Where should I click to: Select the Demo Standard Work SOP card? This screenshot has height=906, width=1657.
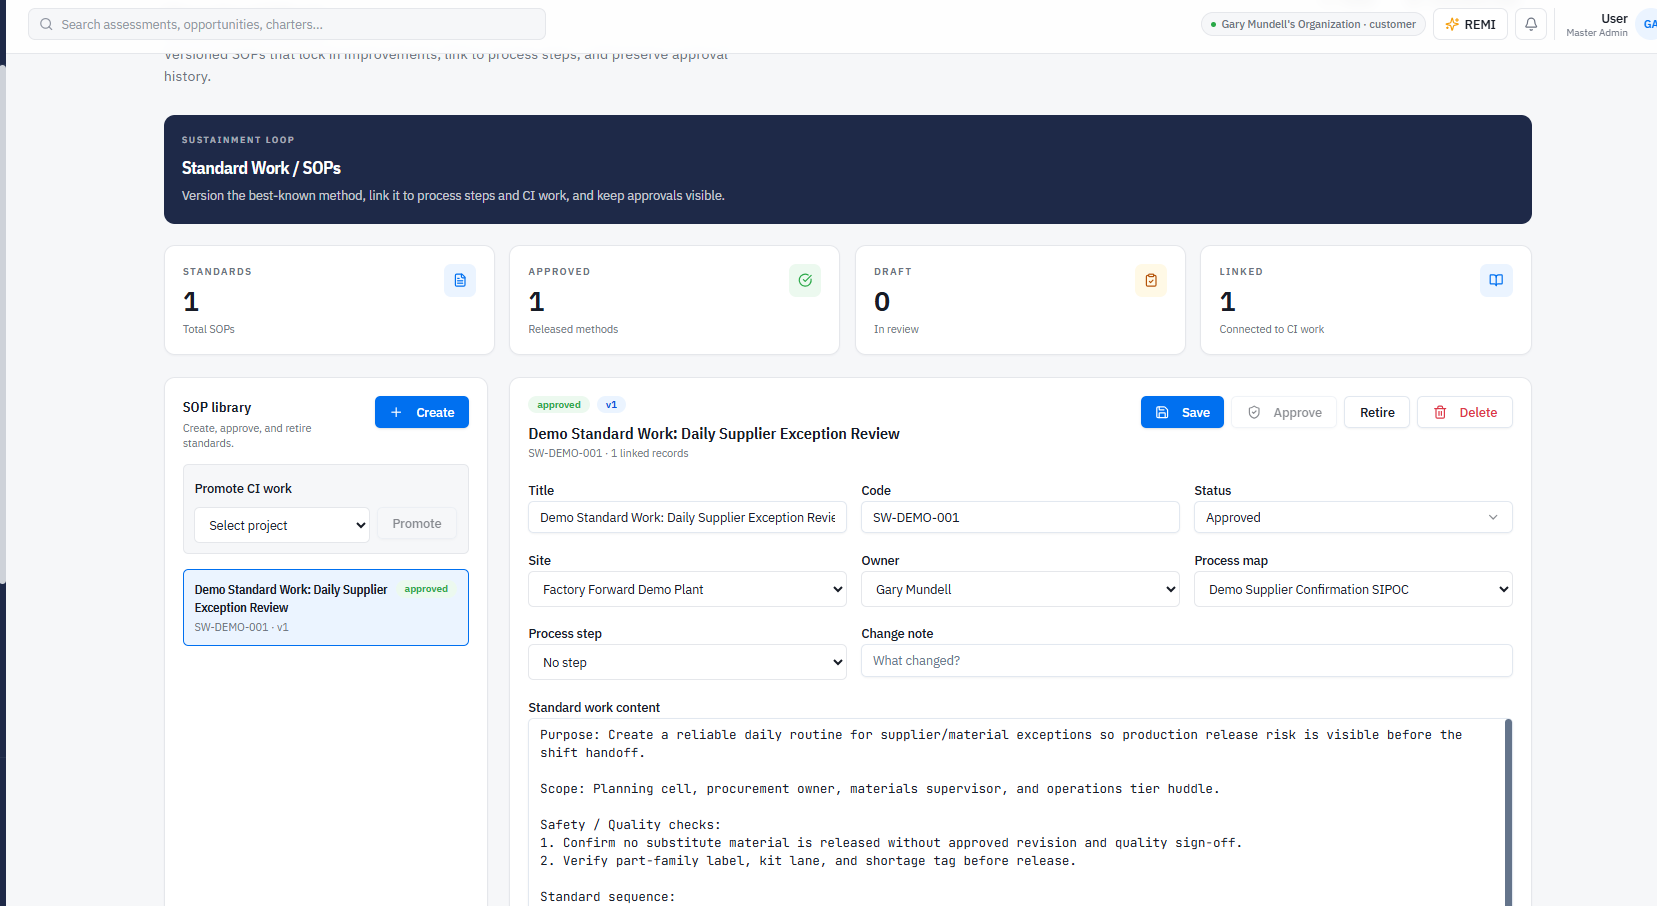point(326,608)
